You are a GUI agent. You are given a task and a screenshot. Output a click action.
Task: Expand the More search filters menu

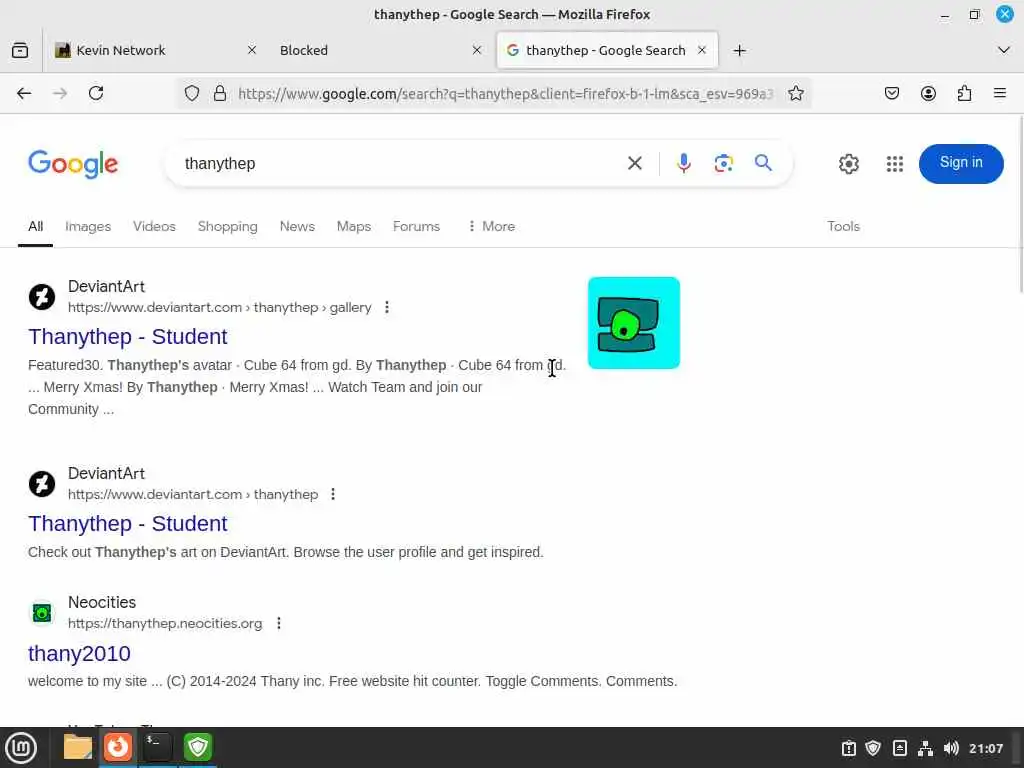pos(491,226)
